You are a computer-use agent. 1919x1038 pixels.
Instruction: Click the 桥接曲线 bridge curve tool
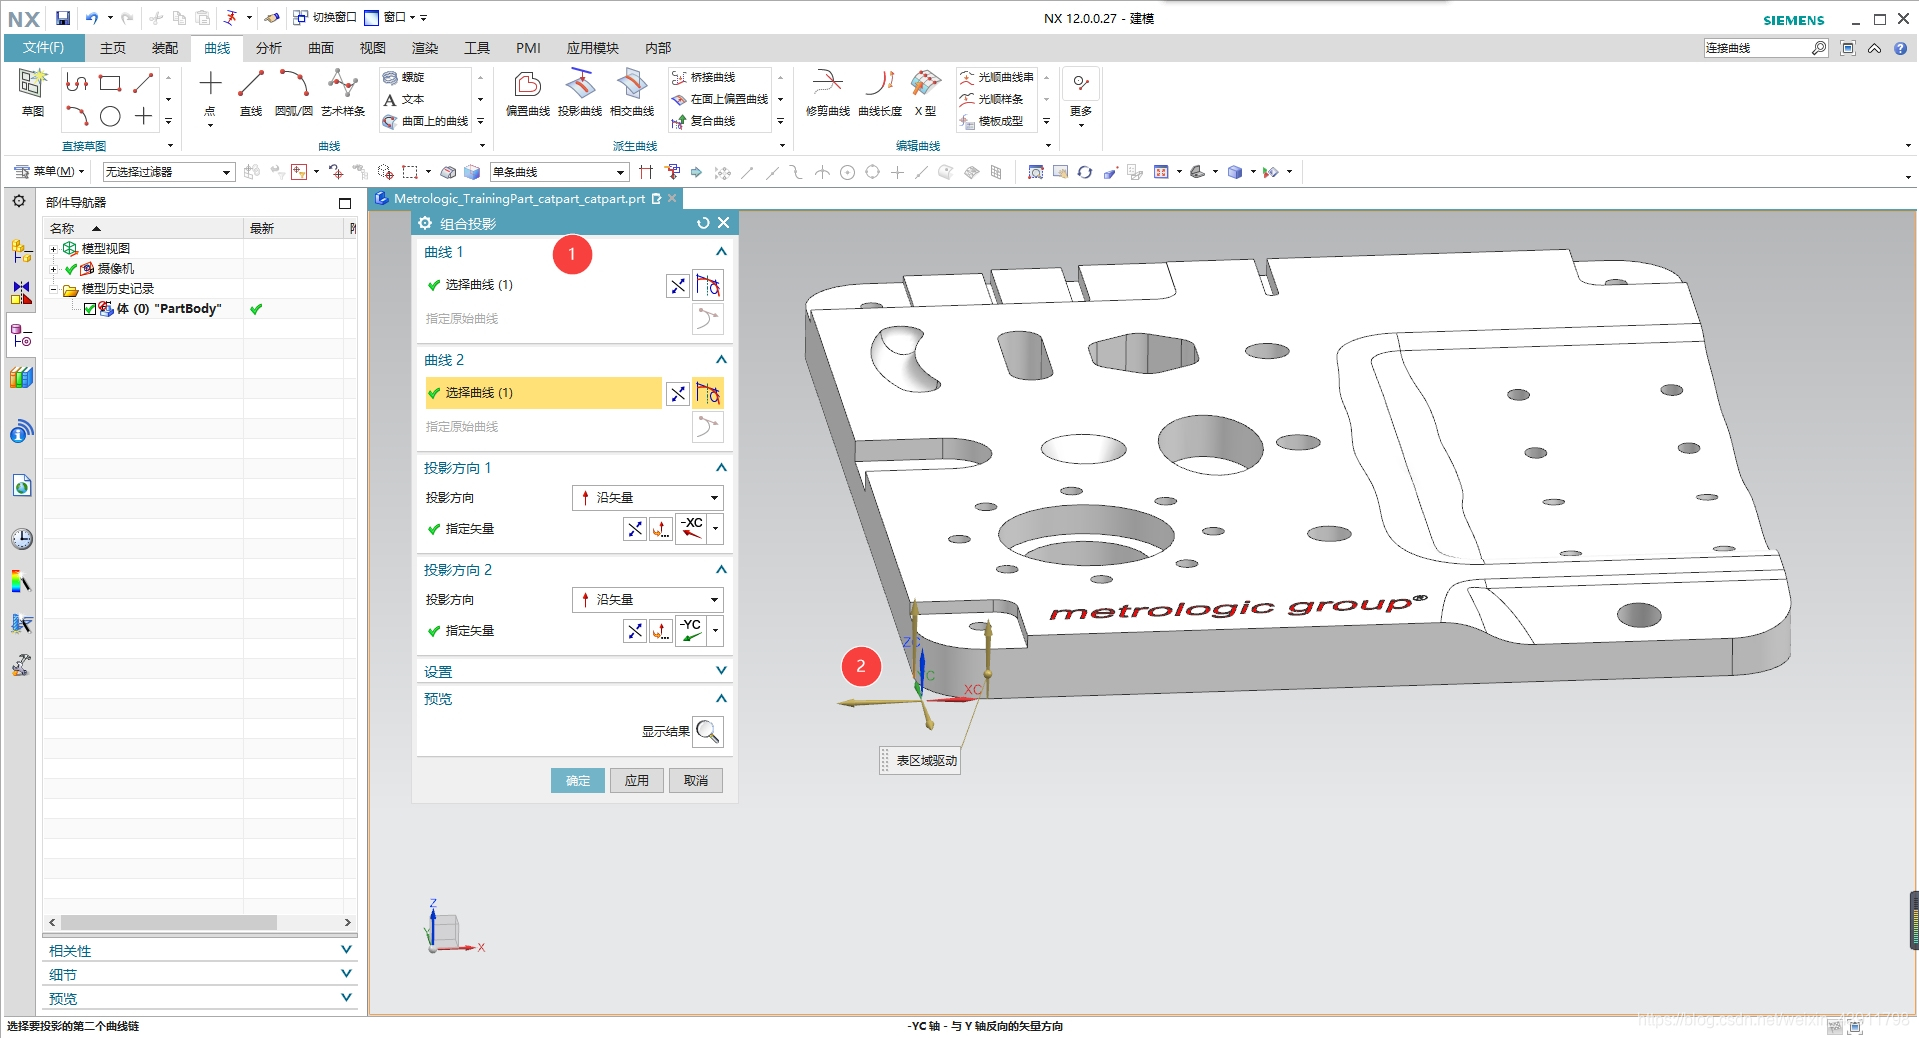pyautogui.click(x=703, y=77)
